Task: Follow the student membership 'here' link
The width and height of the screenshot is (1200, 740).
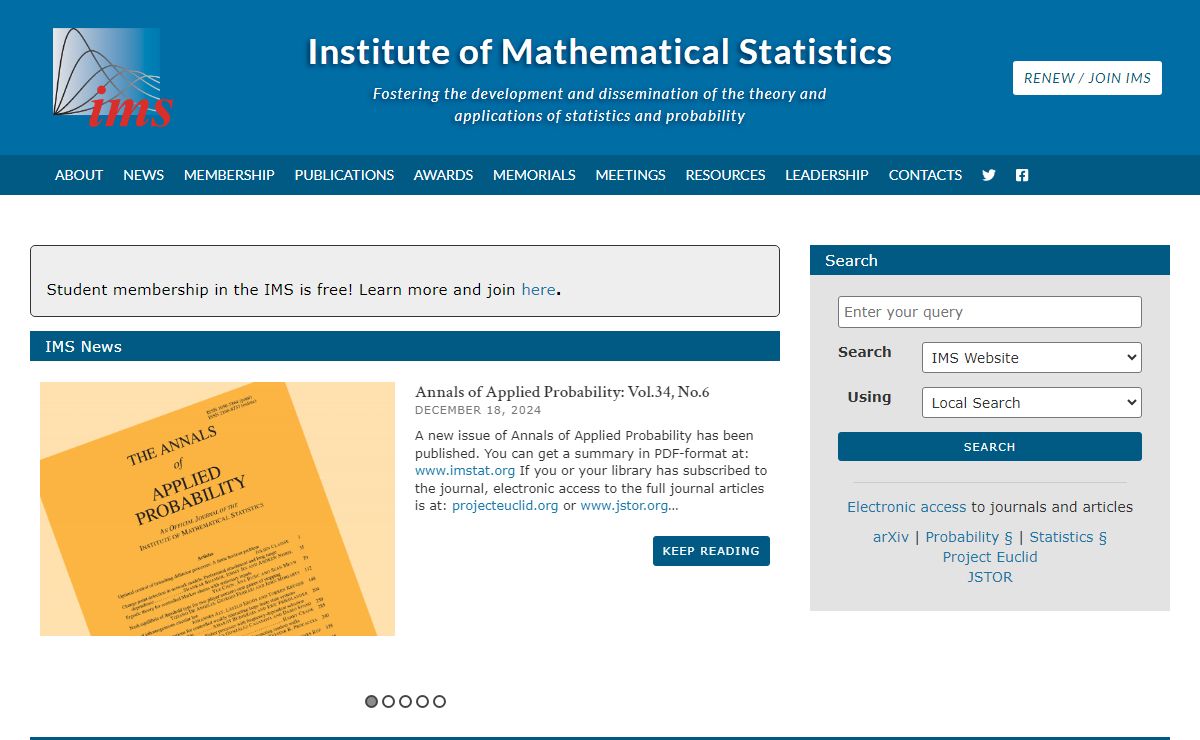Action: pos(538,290)
